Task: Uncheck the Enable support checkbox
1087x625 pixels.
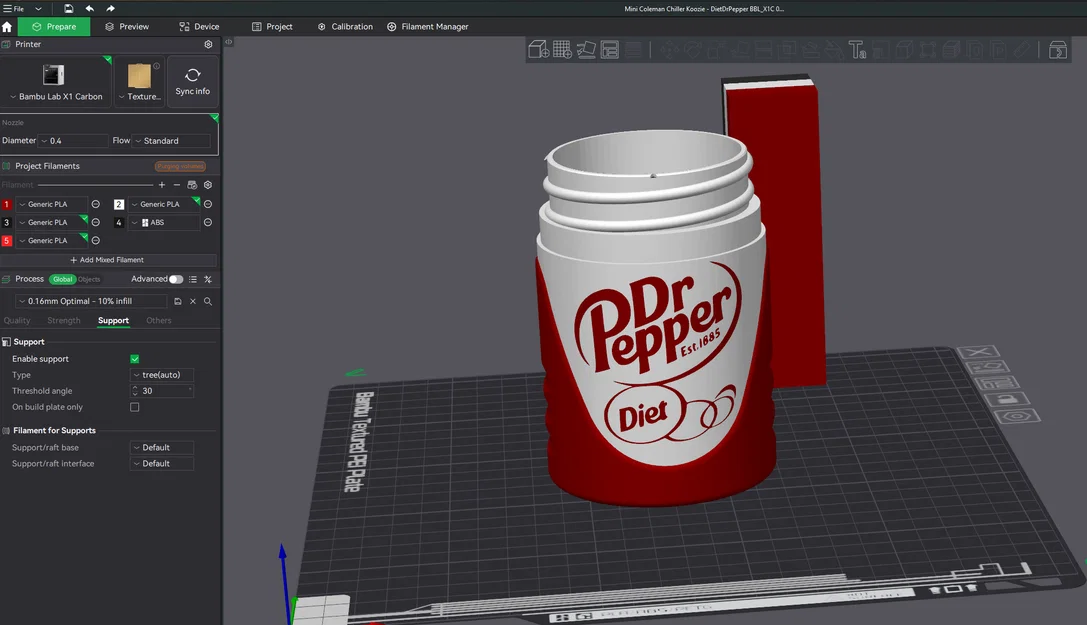Action: [x=134, y=359]
